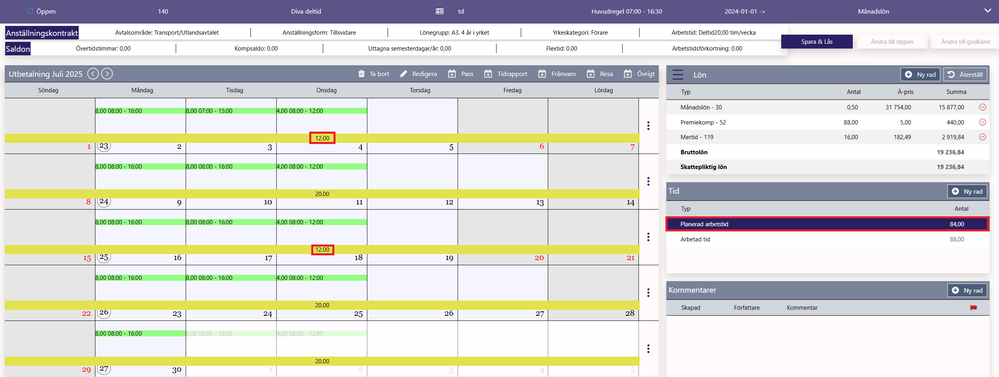The height and width of the screenshot is (377, 999).
Task: Remove the Månadslön - 30 row
Action: coord(982,107)
